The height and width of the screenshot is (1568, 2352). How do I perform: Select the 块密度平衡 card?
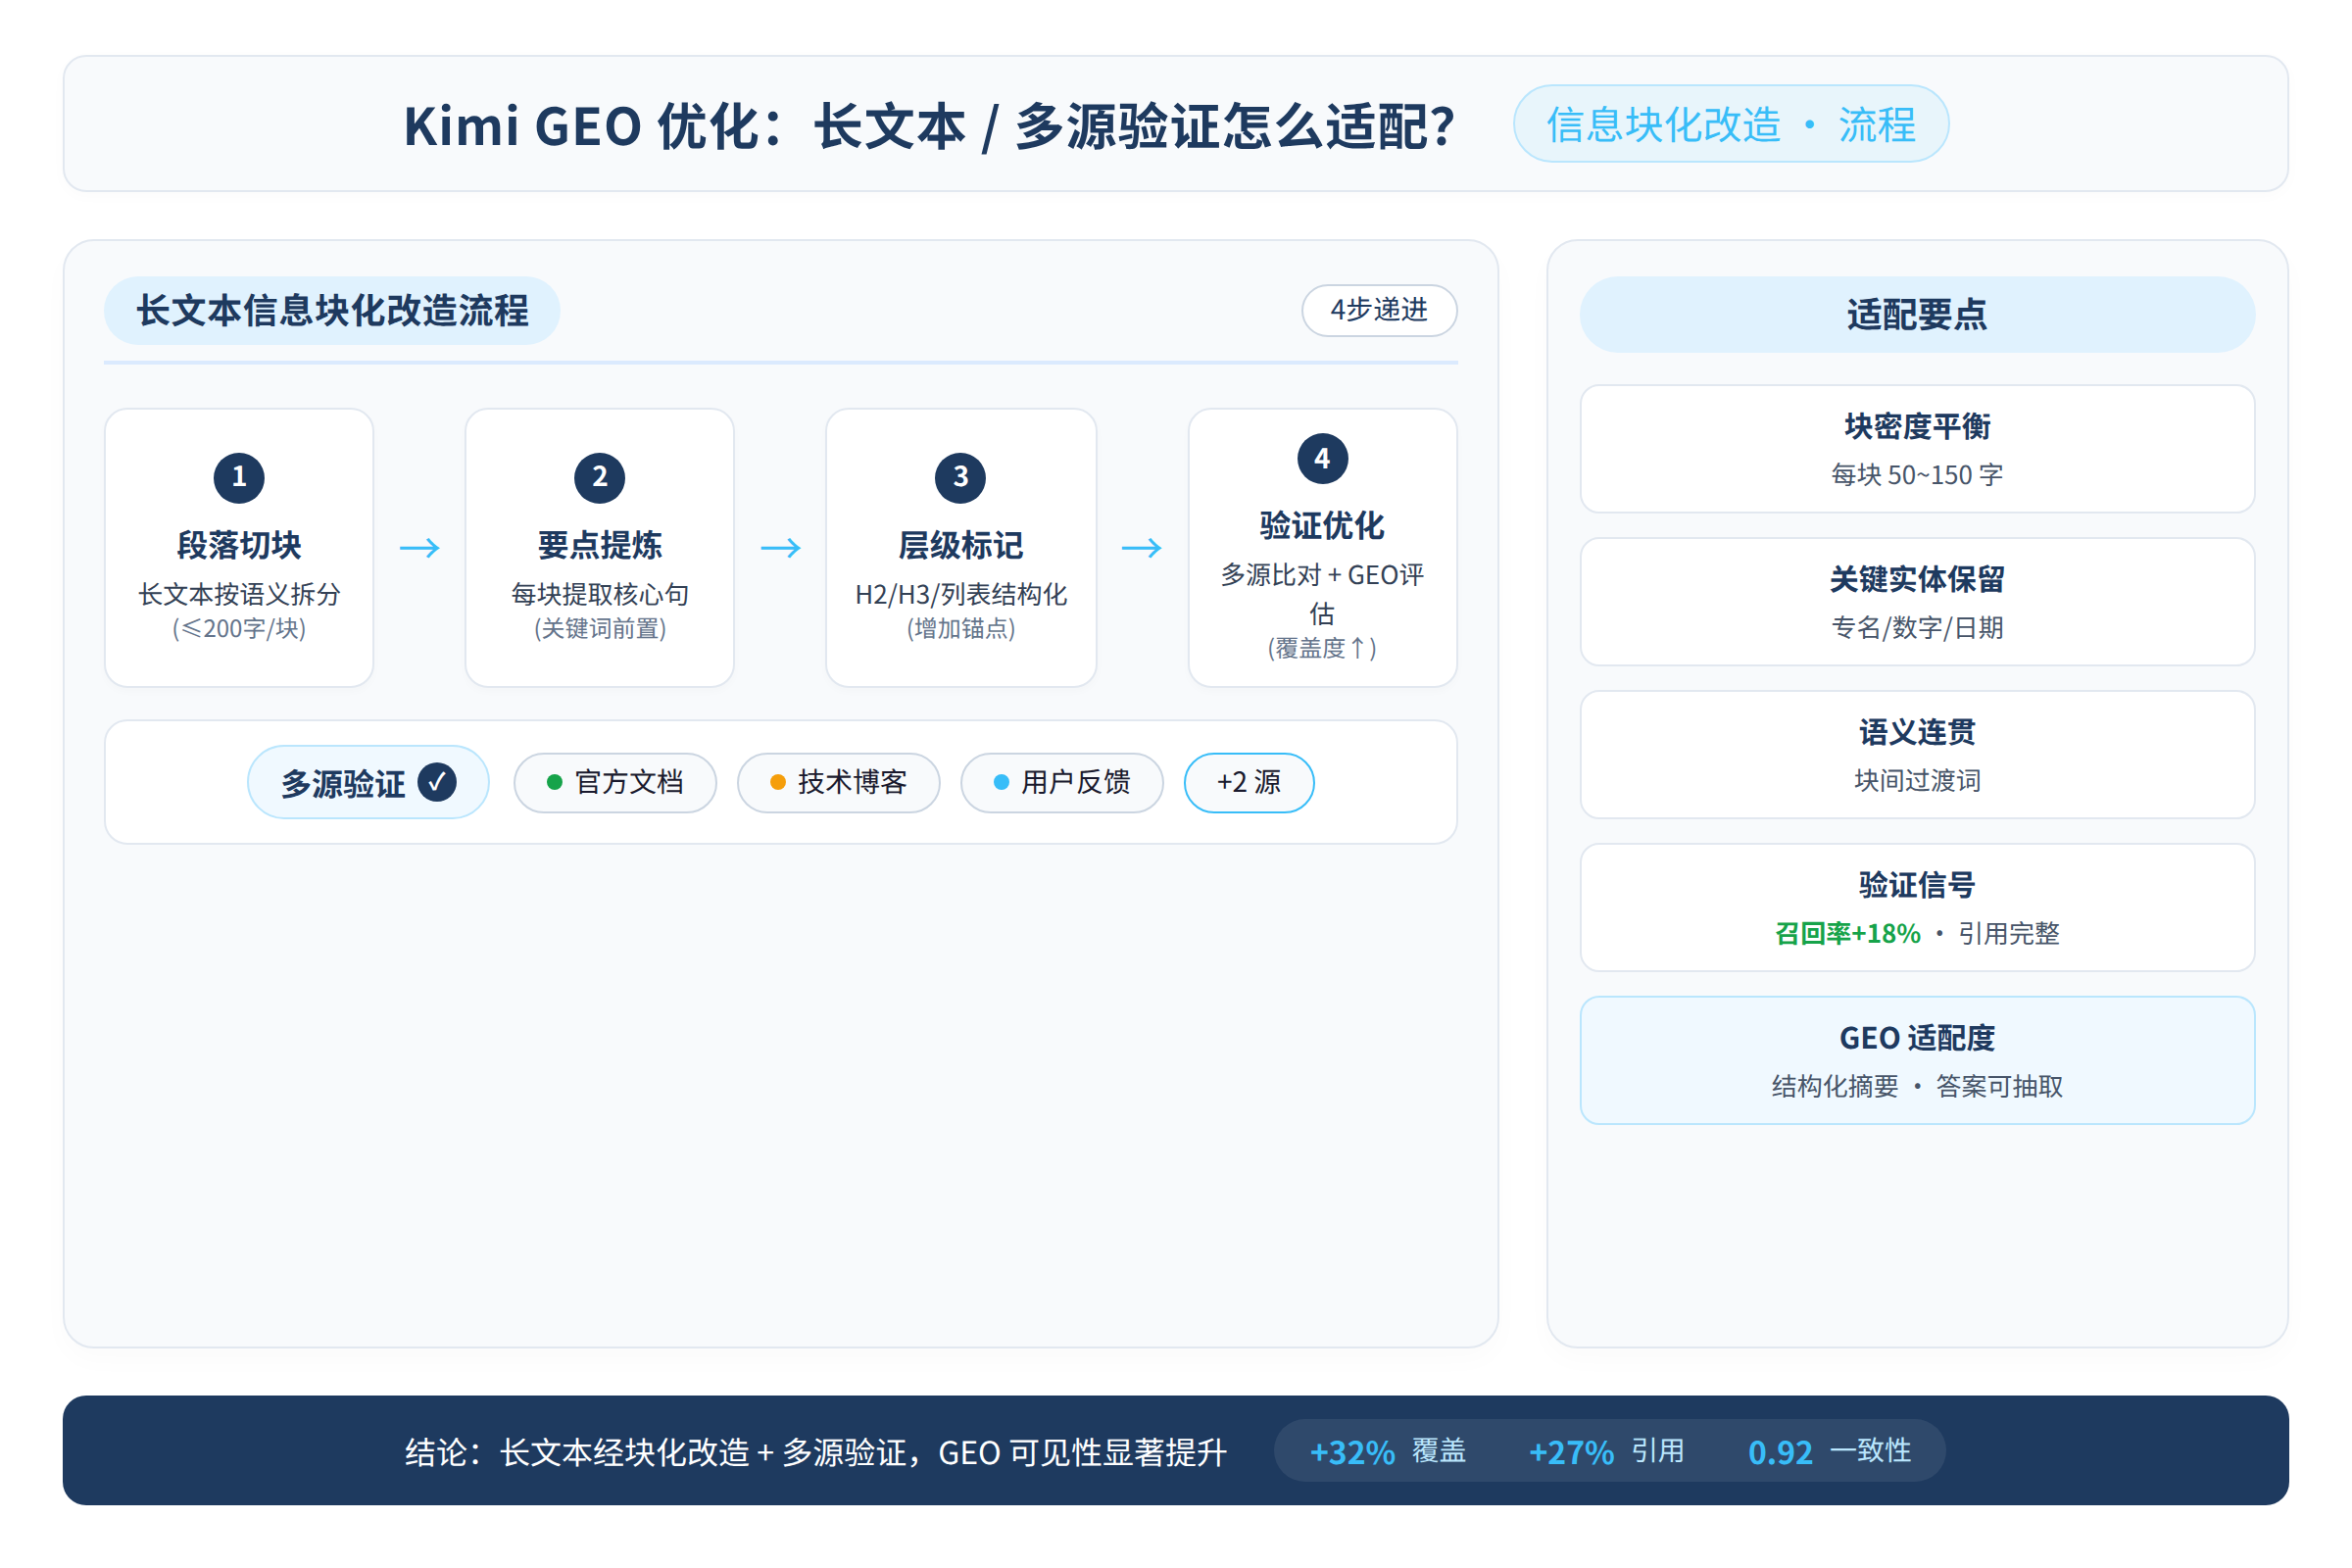click(x=1917, y=449)
